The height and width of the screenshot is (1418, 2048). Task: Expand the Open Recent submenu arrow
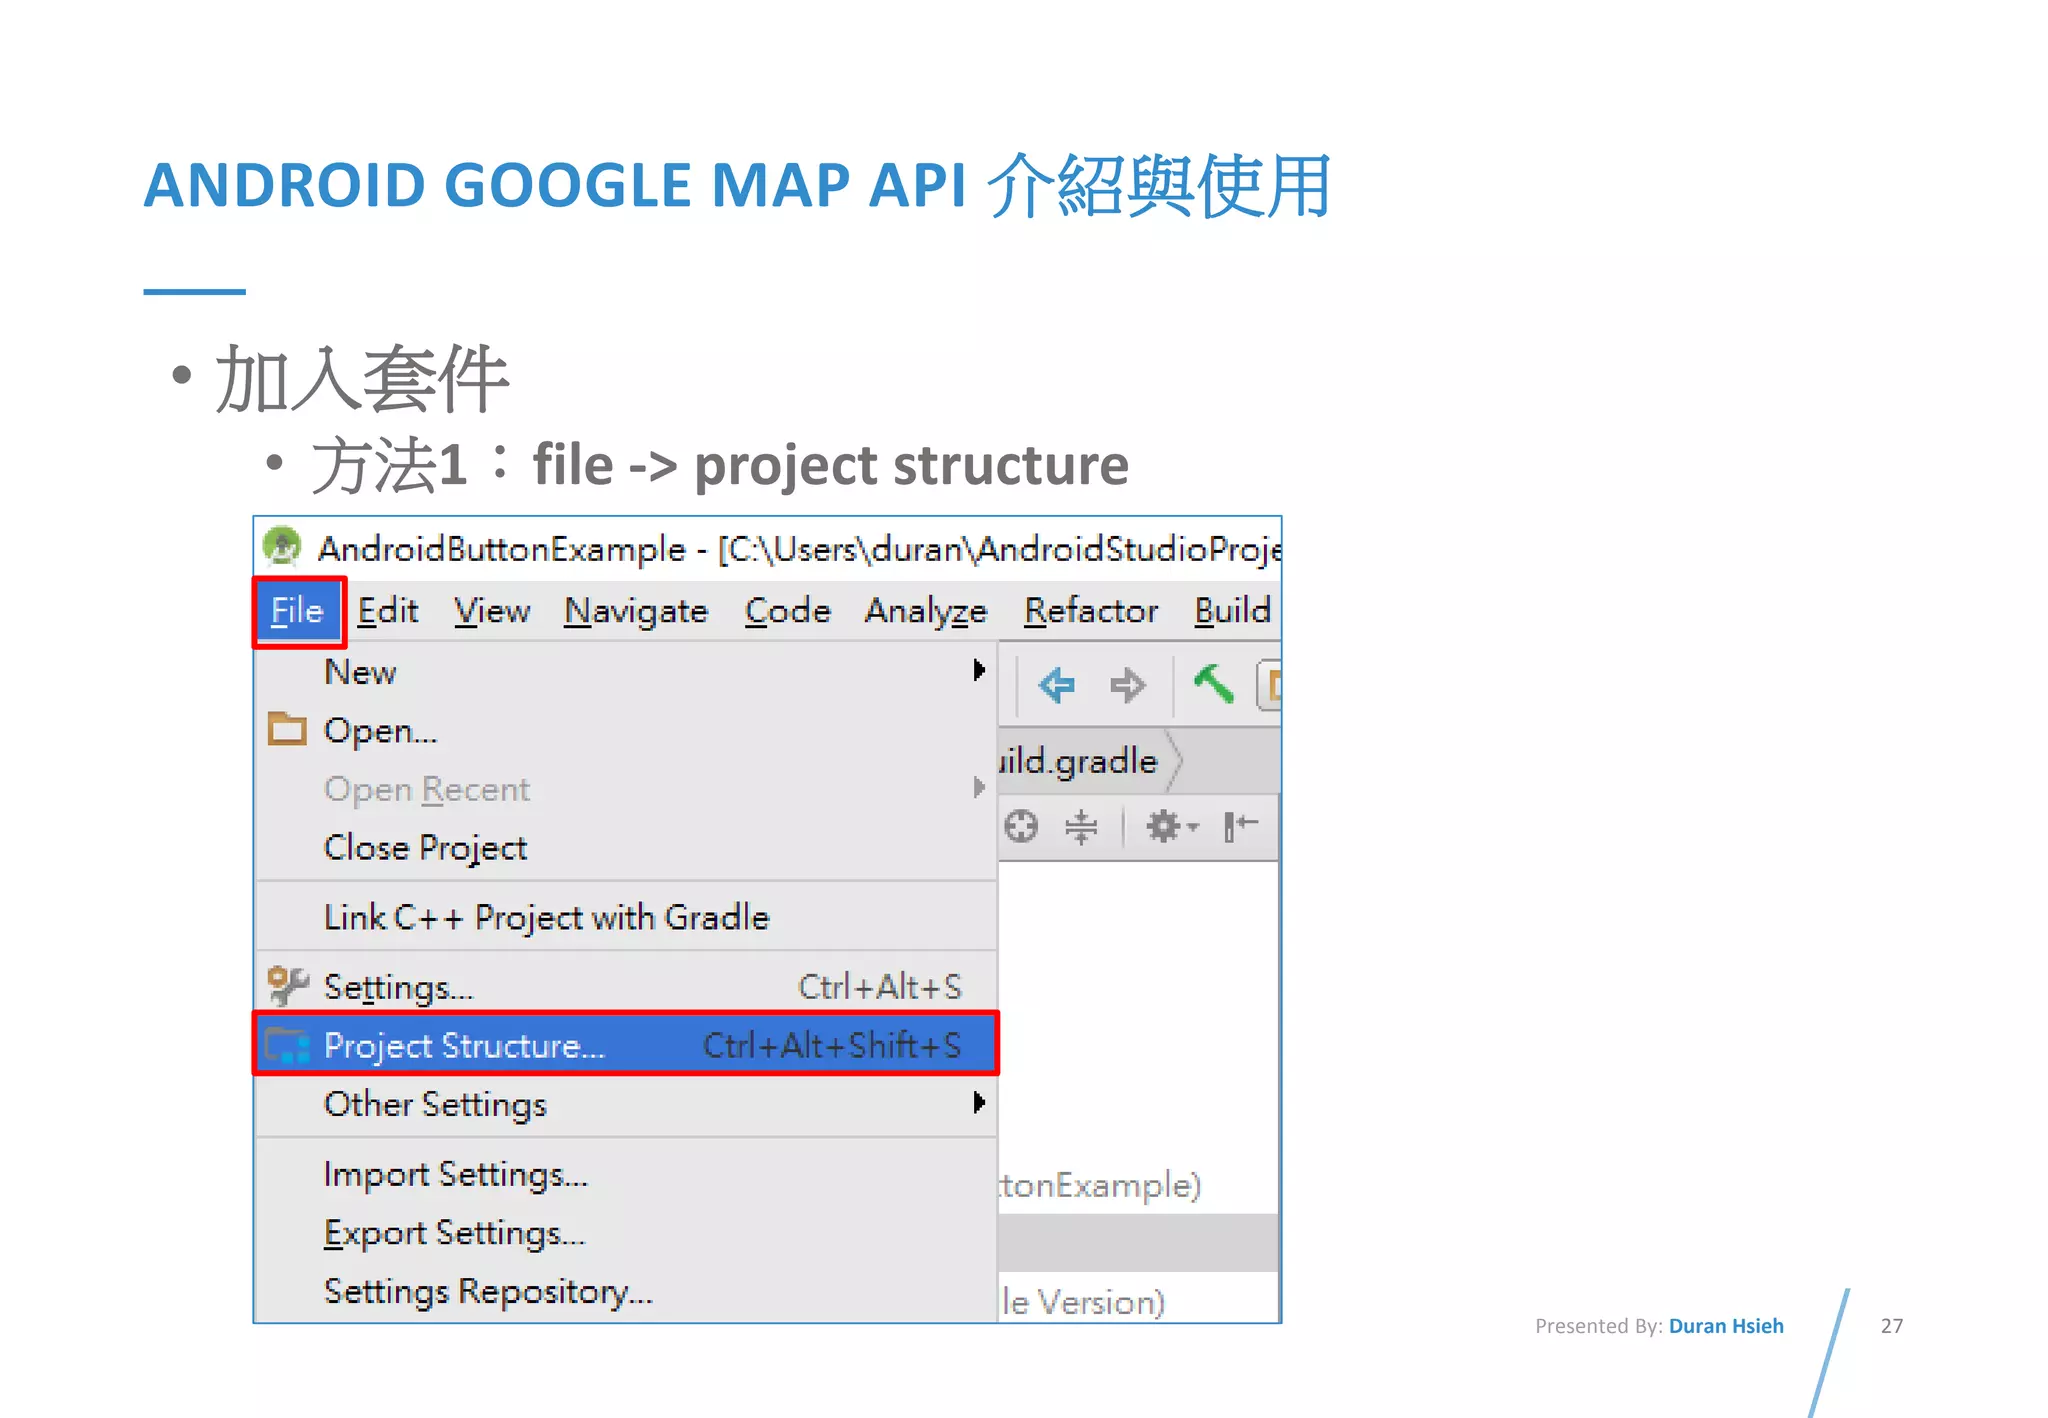pyautogui.click(x=979, y=788)
